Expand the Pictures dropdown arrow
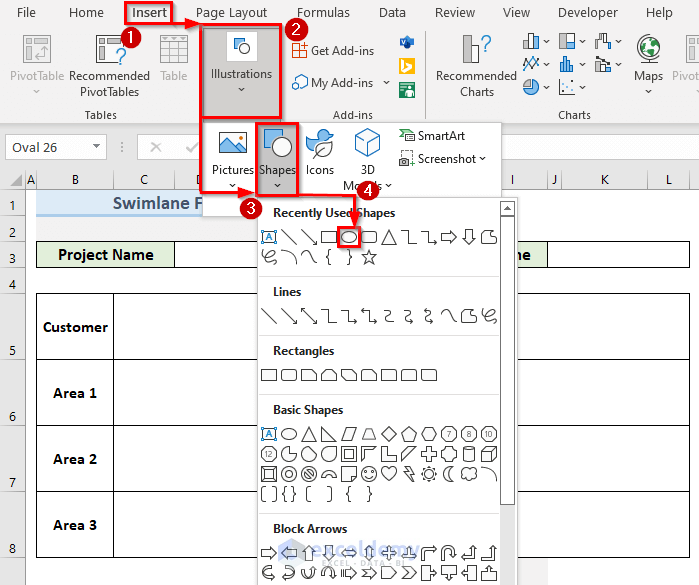Viewport: 699px width, 585px height. click(232, 185)
